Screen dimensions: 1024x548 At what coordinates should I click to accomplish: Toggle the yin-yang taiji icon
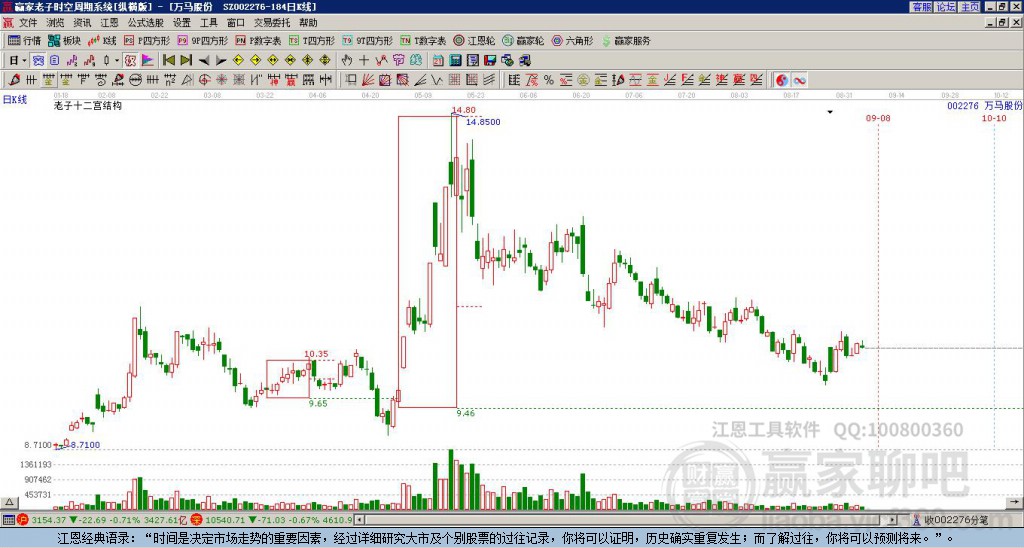coord(782,80)
